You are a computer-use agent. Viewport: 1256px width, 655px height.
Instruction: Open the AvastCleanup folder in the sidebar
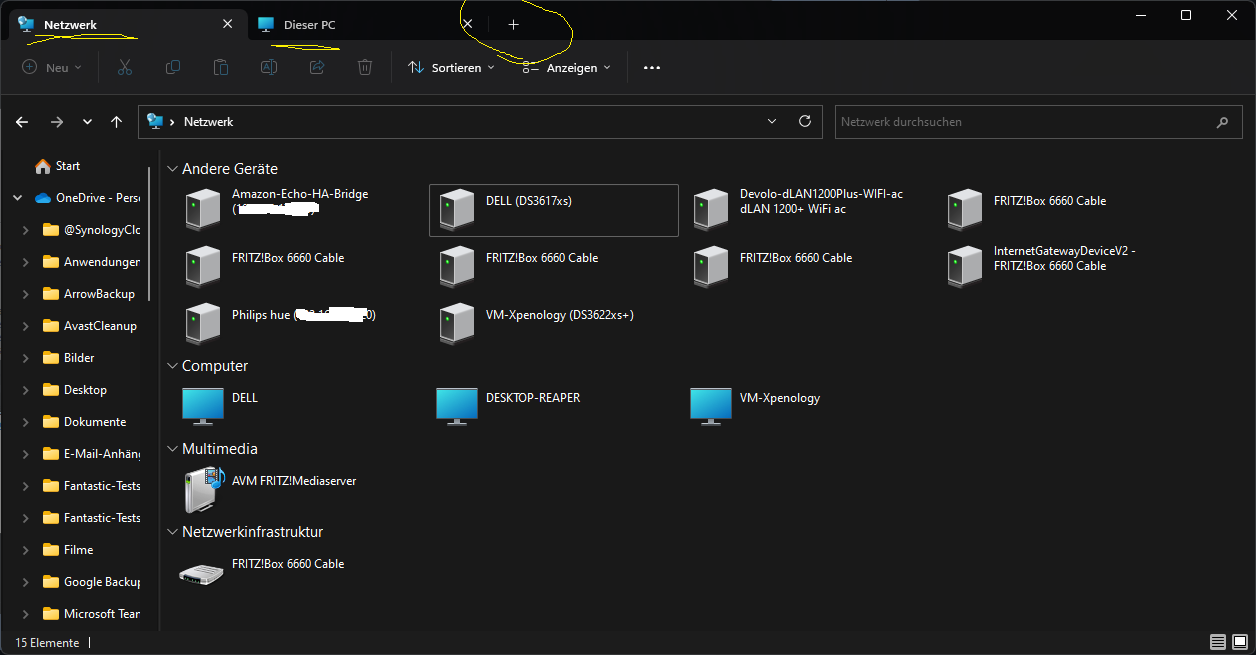(x=90, y=326)
